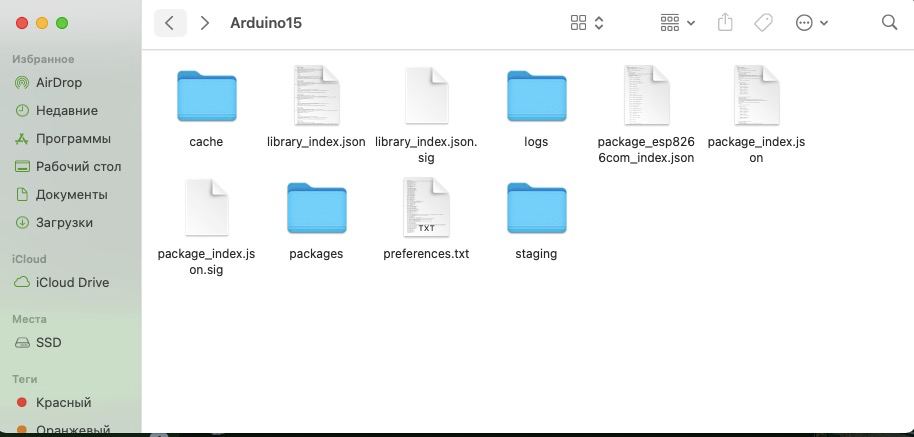The width and height of the screenshot is (914, 437).
Task: Select package_esp8266com_index.json file icon
Action: (646, 95)
